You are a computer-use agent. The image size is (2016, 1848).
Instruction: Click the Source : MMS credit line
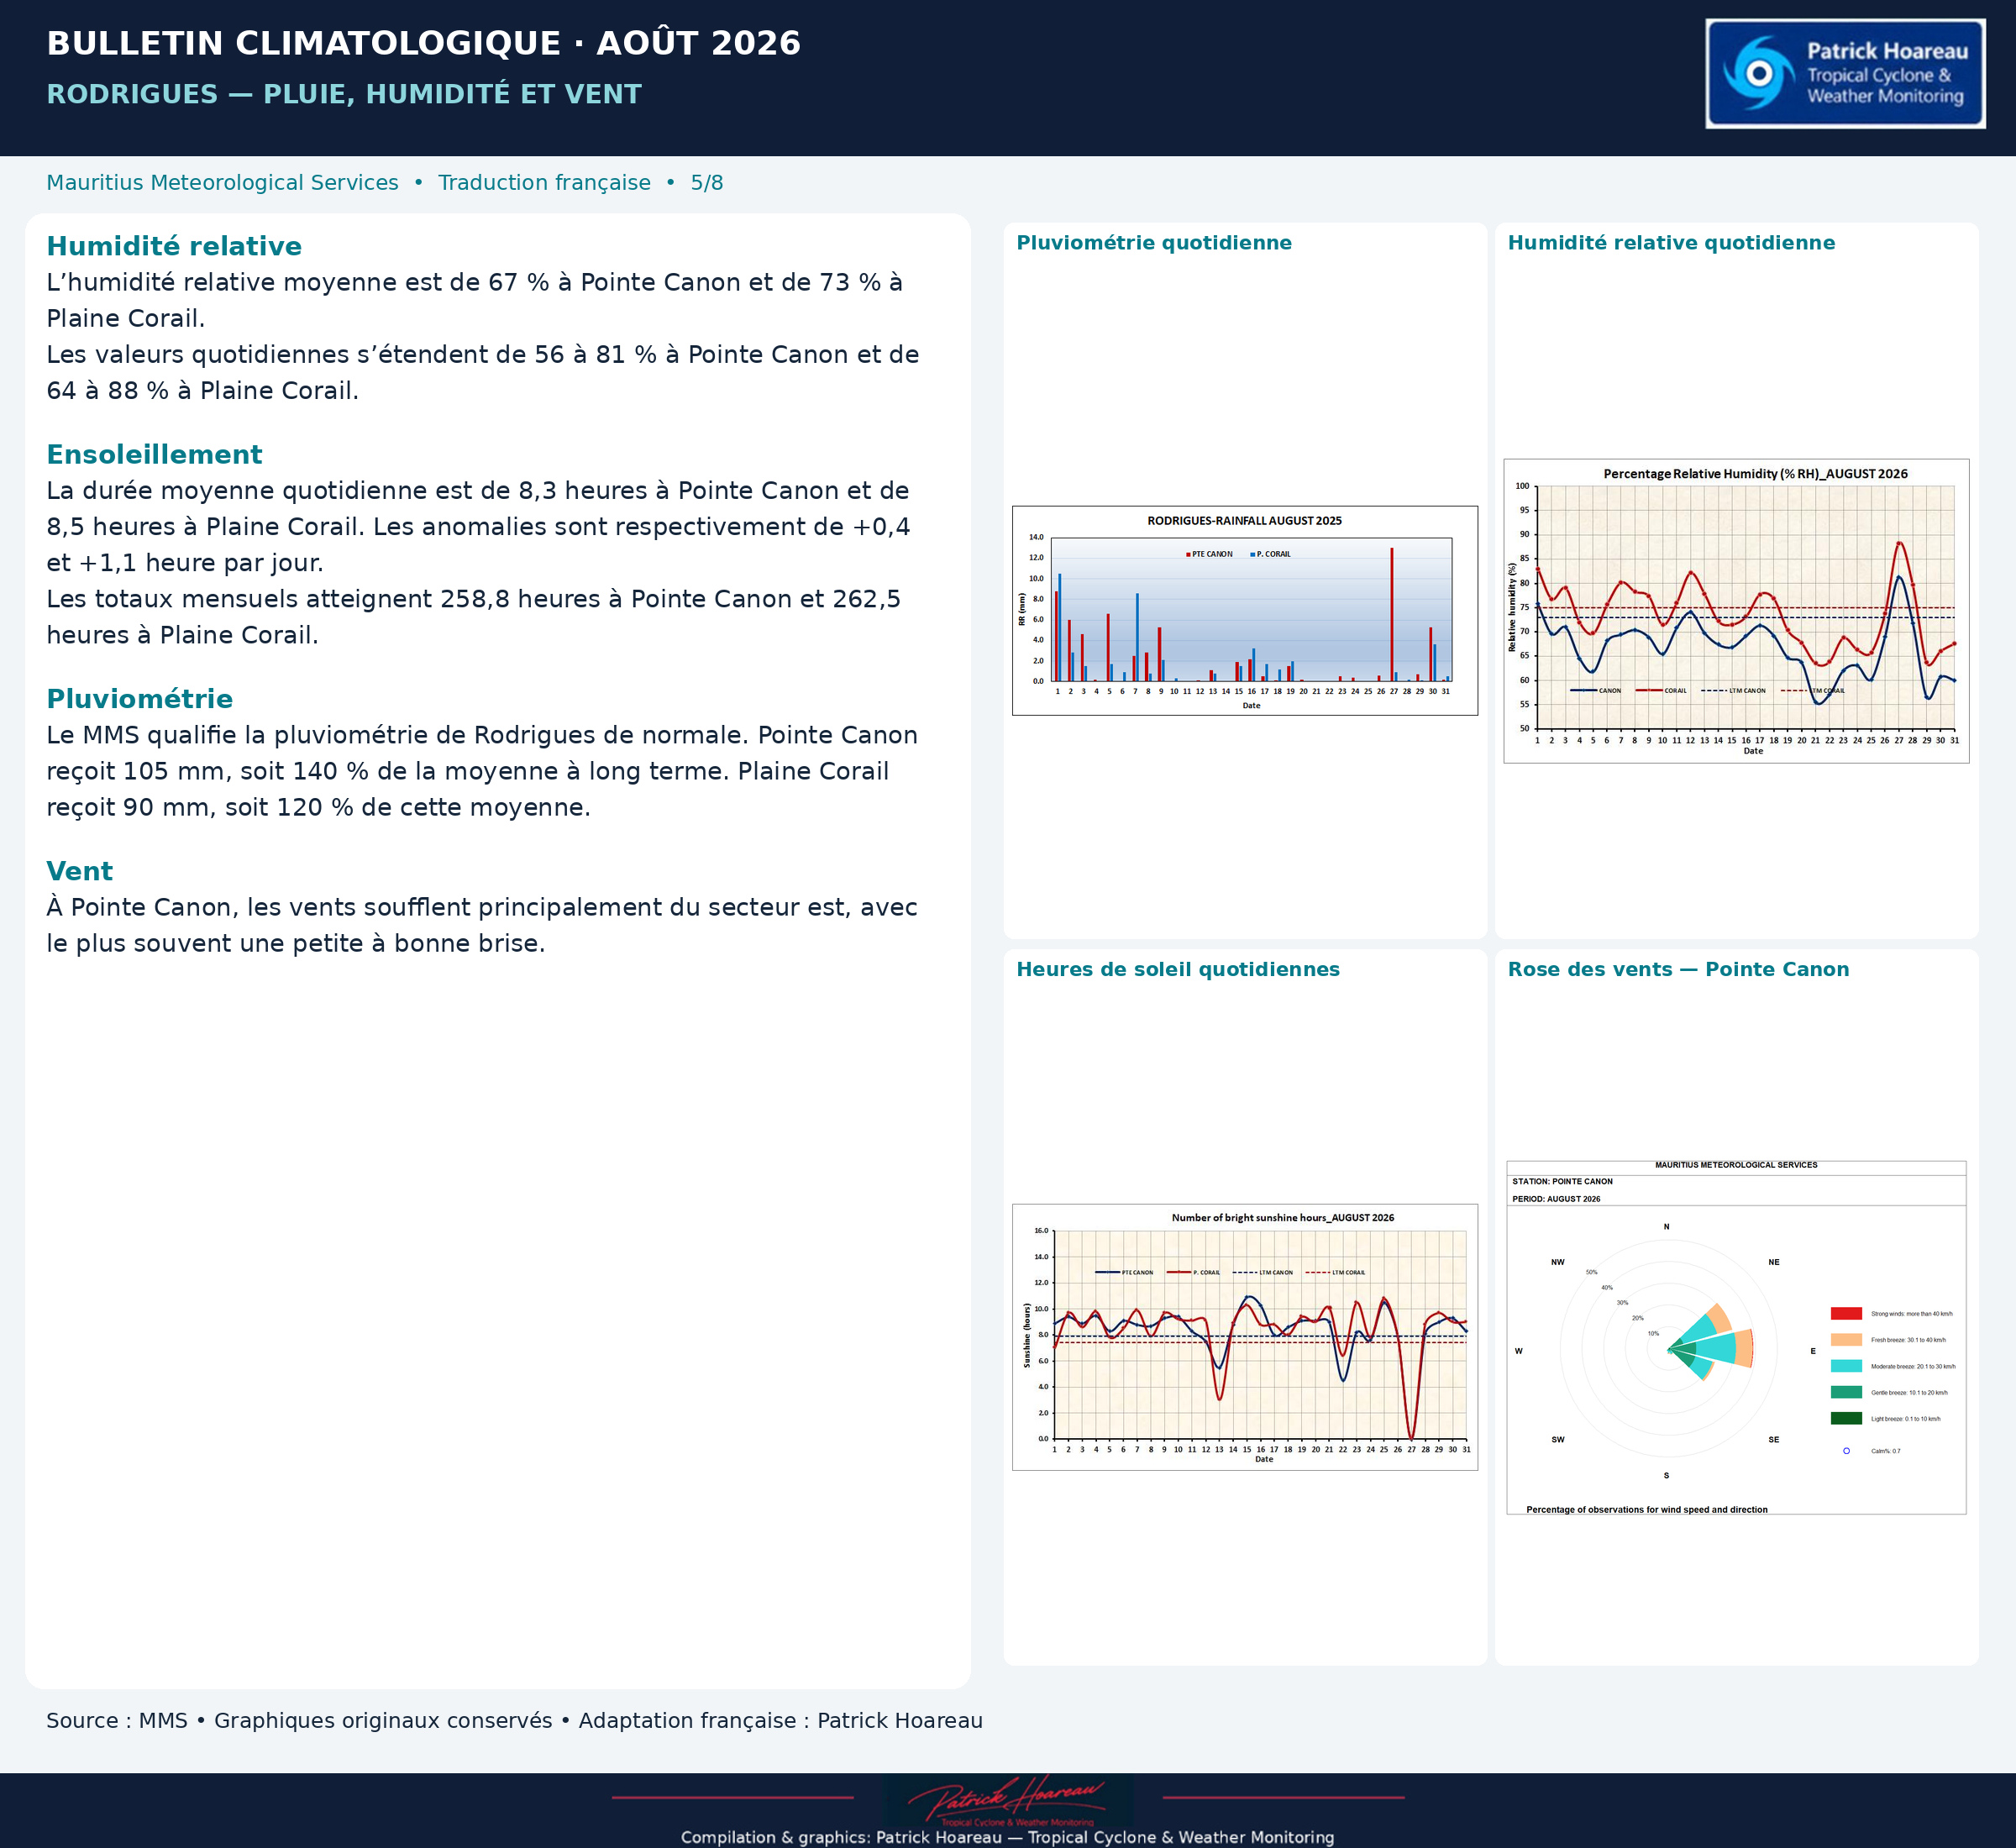[x=514, y=1720]
